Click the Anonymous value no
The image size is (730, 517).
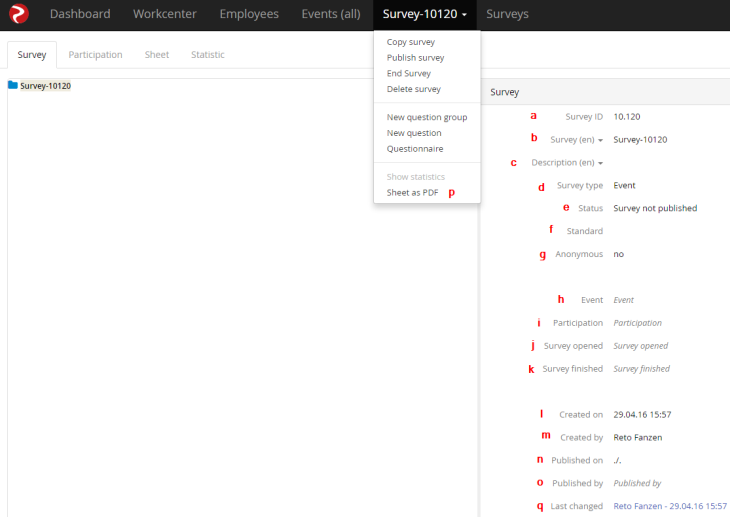pos(618,254)
